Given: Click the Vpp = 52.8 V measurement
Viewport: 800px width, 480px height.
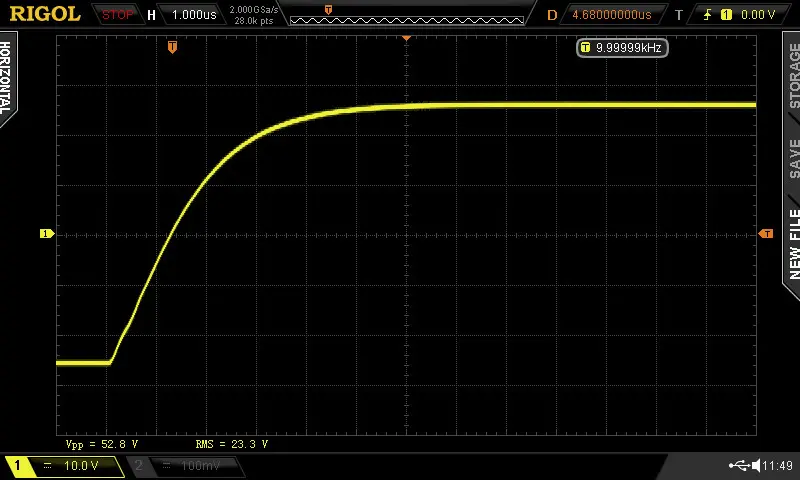Looking at the screenshot, I should 102,444.
